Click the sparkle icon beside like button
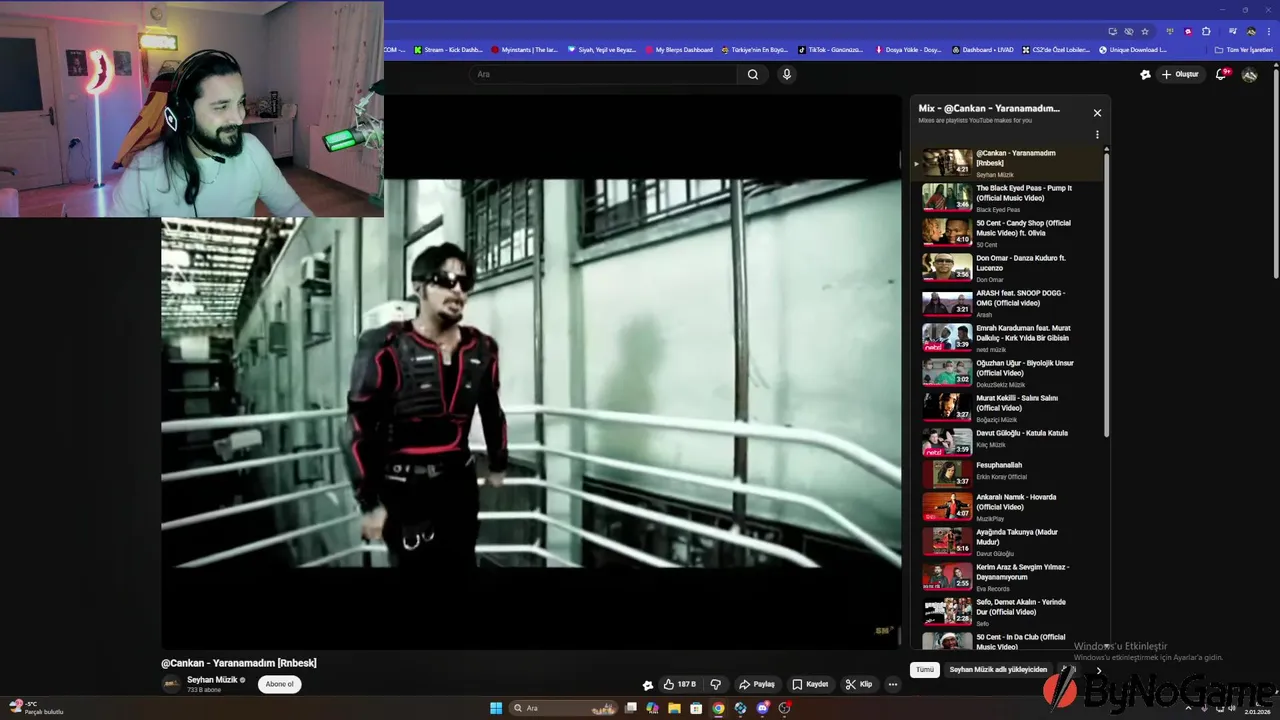 (x=648, y=685)
